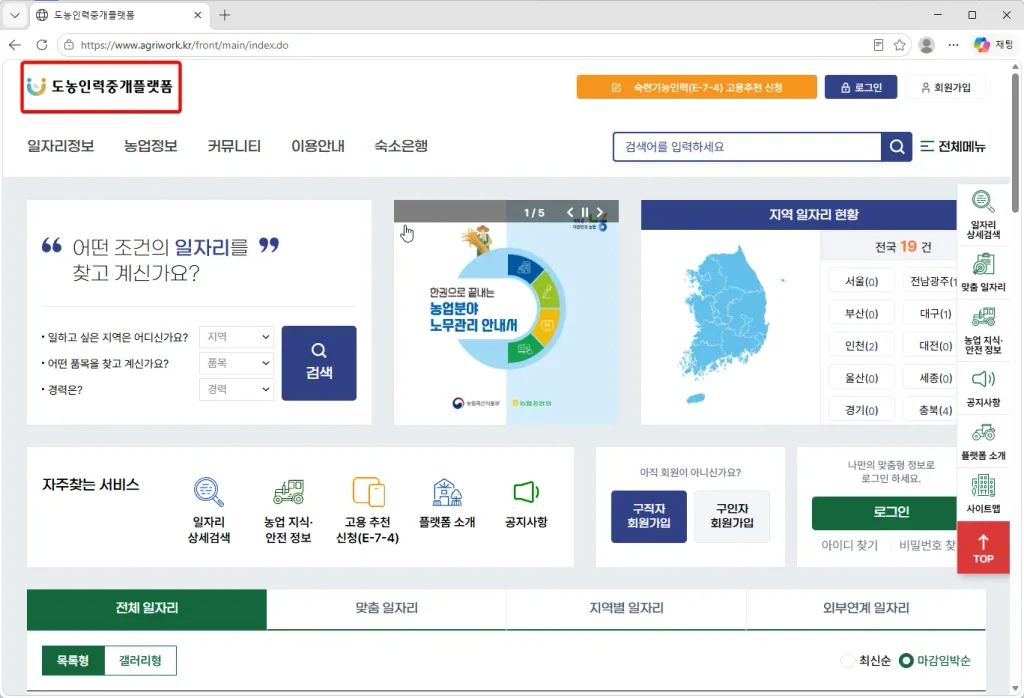The width and height of the screenshot is (1024, 698).
Task: Select the 외부연계 일자리 tab
Action: (866, 609)
